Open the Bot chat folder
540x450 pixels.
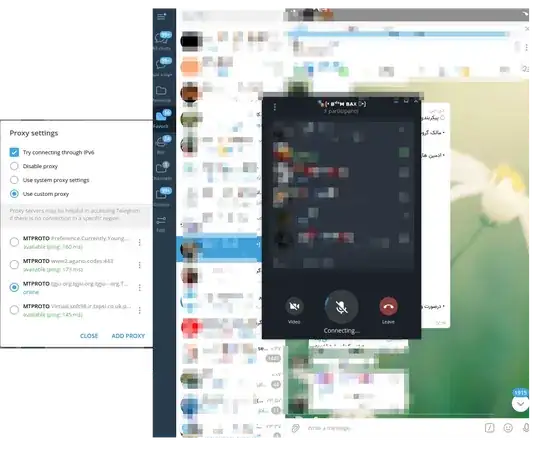click(x=162, y=145)
